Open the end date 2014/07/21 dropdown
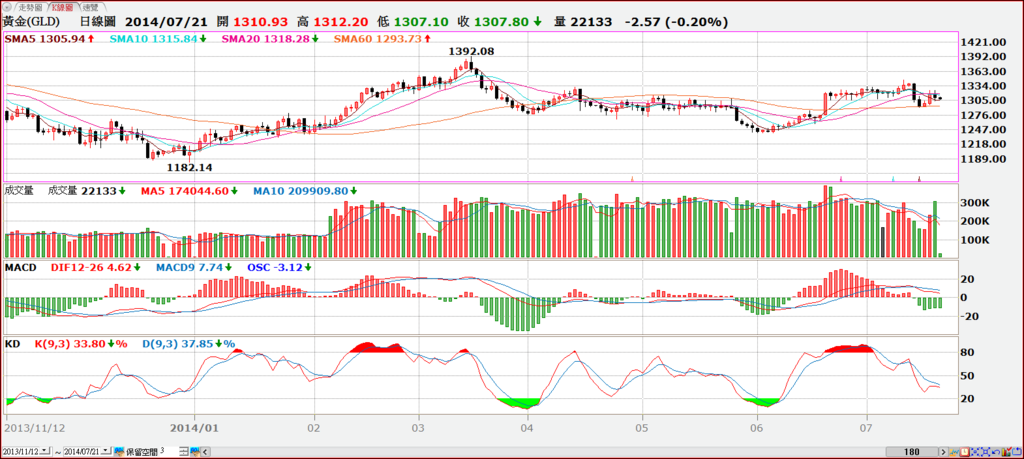 [x=106, y=451]
